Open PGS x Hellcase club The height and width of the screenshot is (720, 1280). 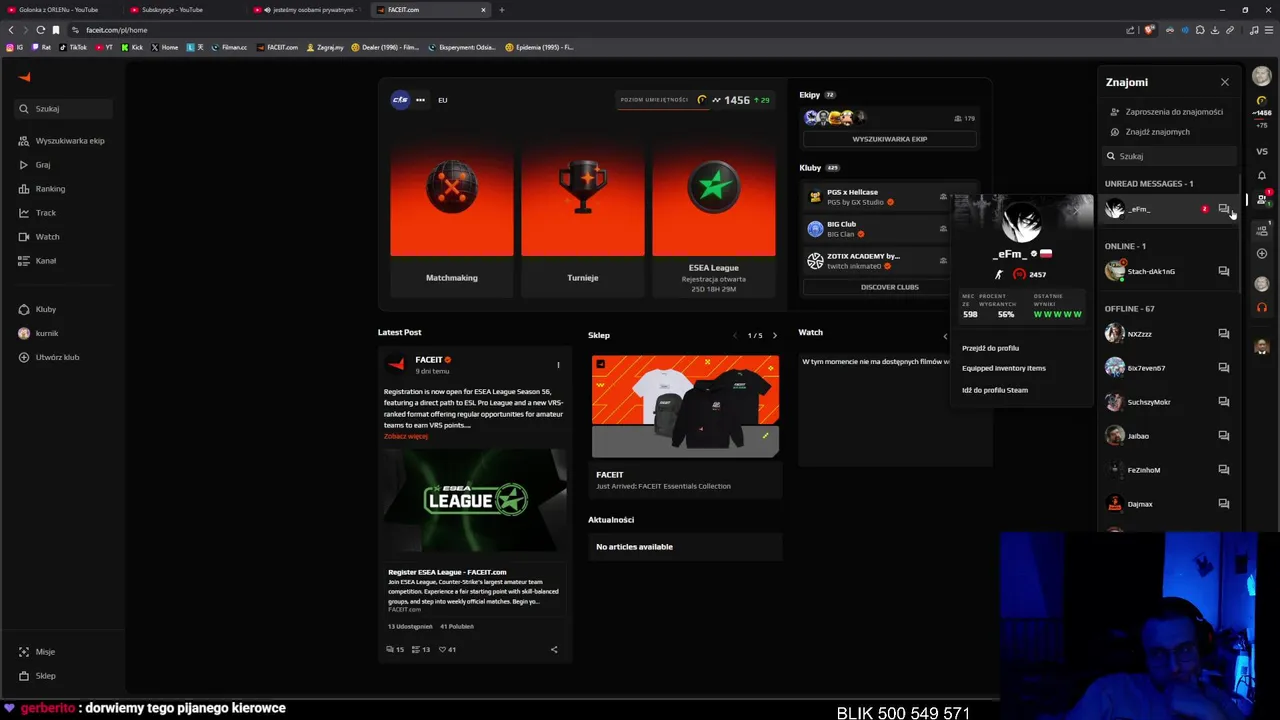tap(877, 197)
